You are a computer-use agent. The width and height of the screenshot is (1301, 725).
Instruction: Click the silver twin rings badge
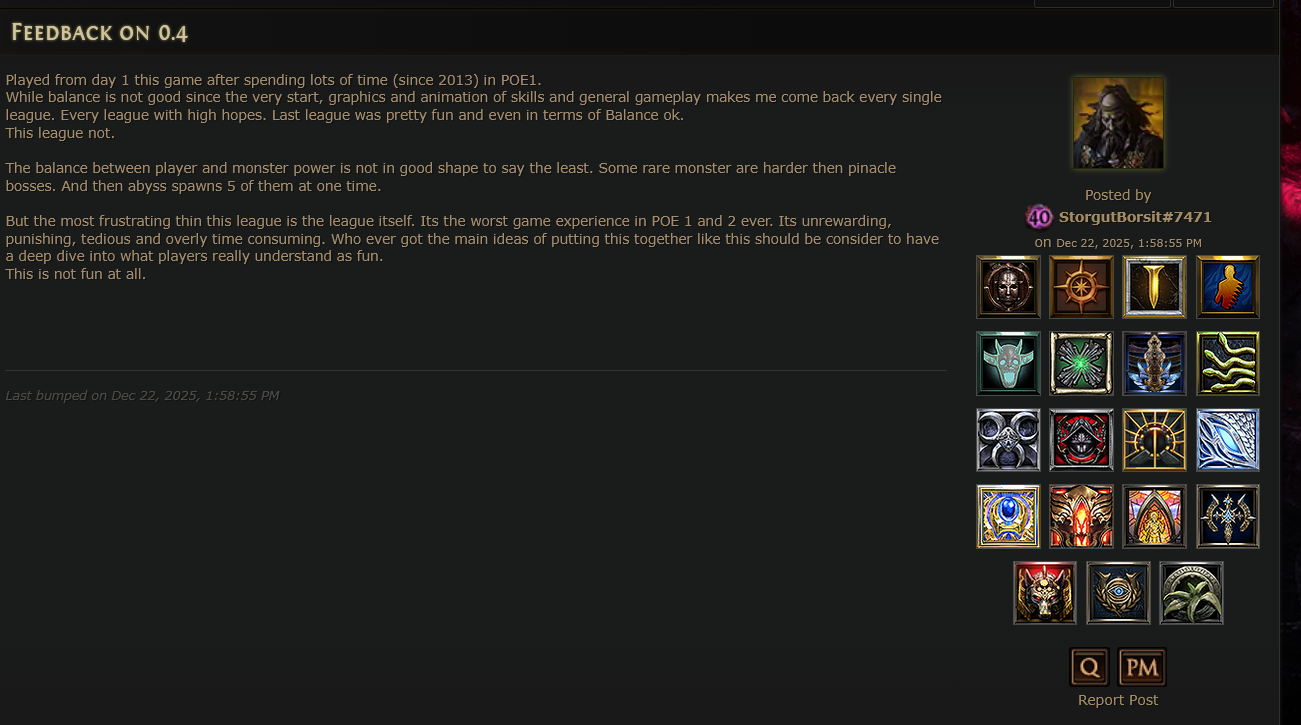[x=1008, y=440]
